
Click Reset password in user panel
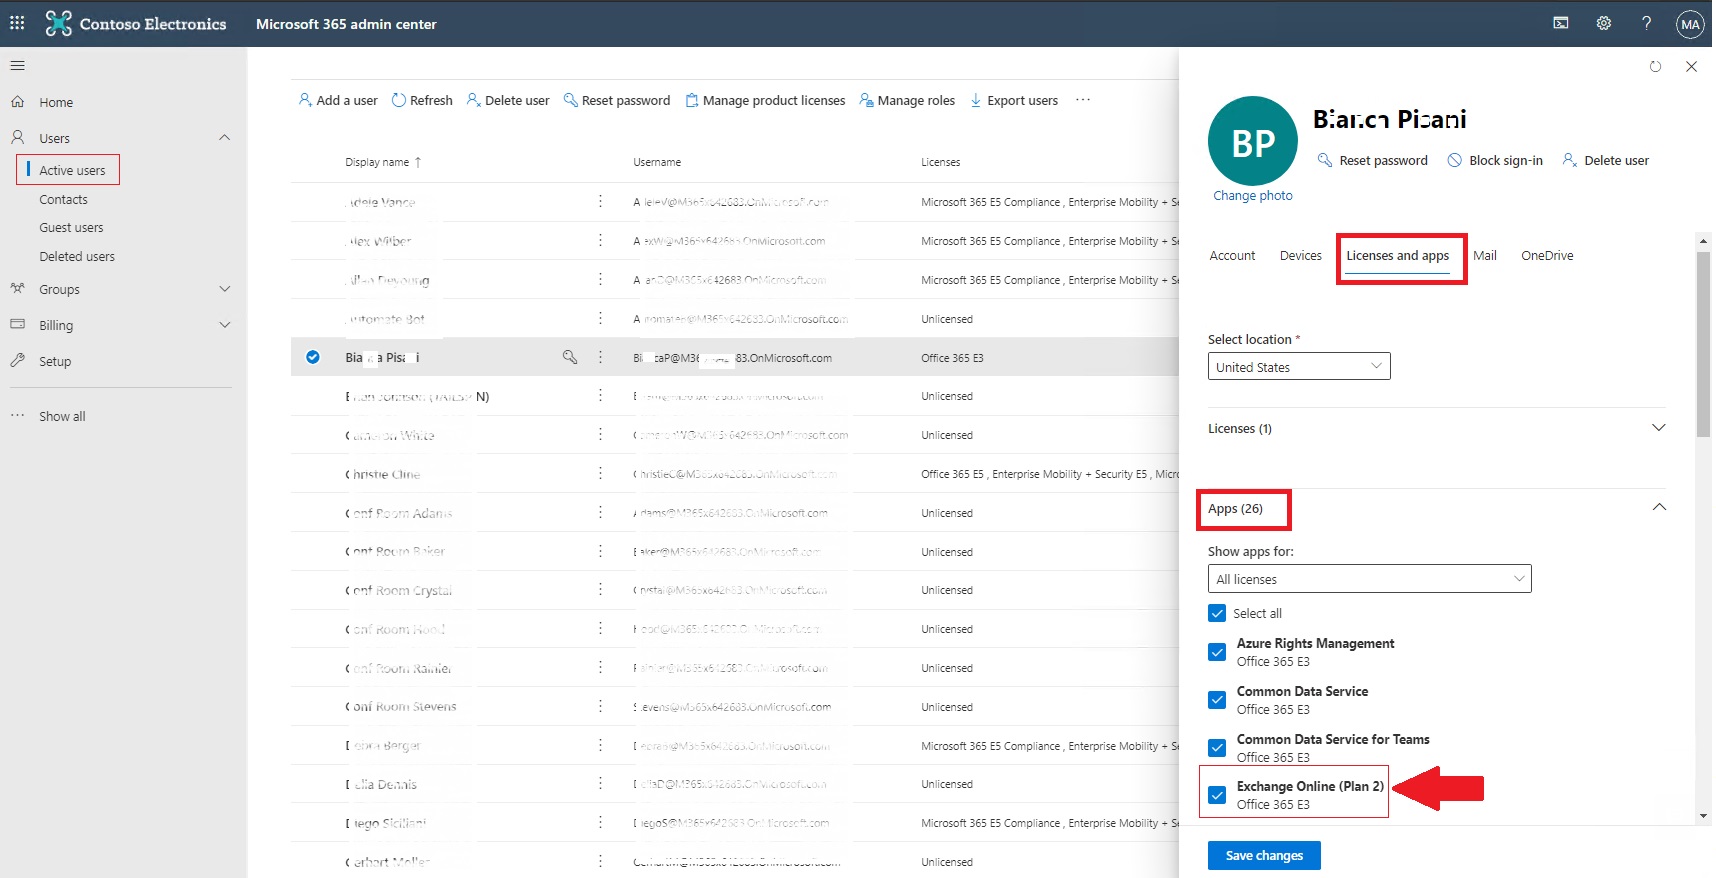pos(1373,160)
